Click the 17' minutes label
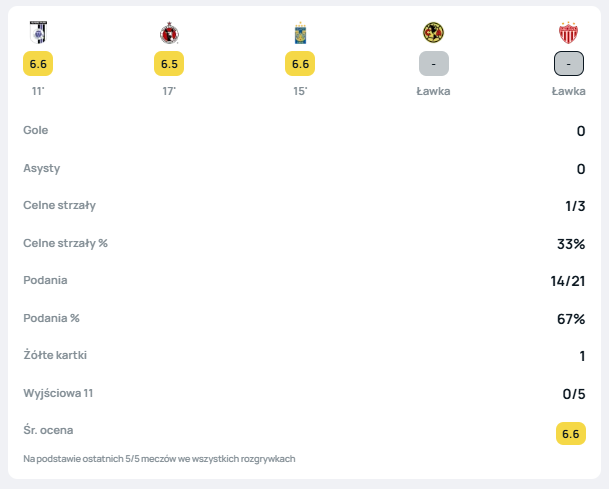 (x=169, y=91)
